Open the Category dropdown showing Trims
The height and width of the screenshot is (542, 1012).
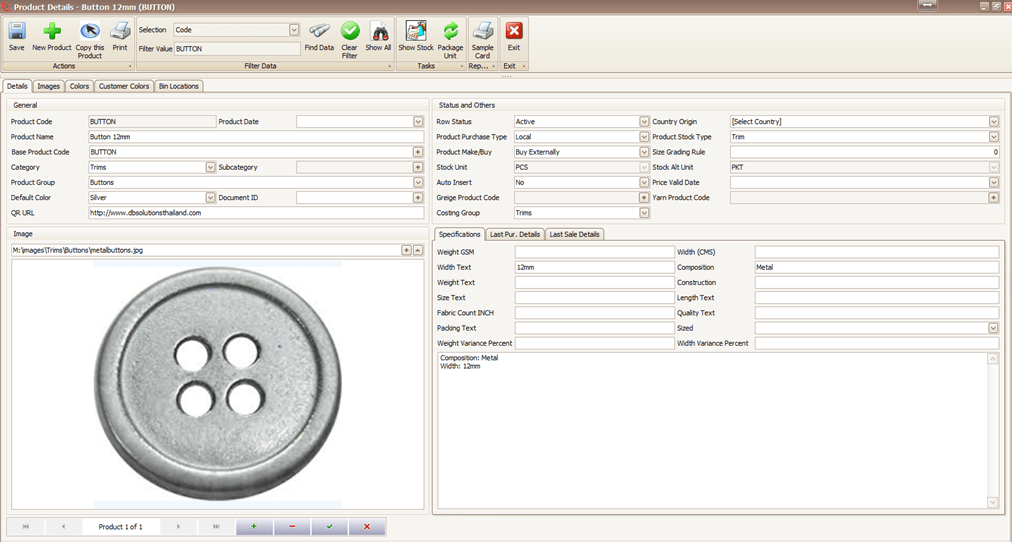click(x=210, y=168)
